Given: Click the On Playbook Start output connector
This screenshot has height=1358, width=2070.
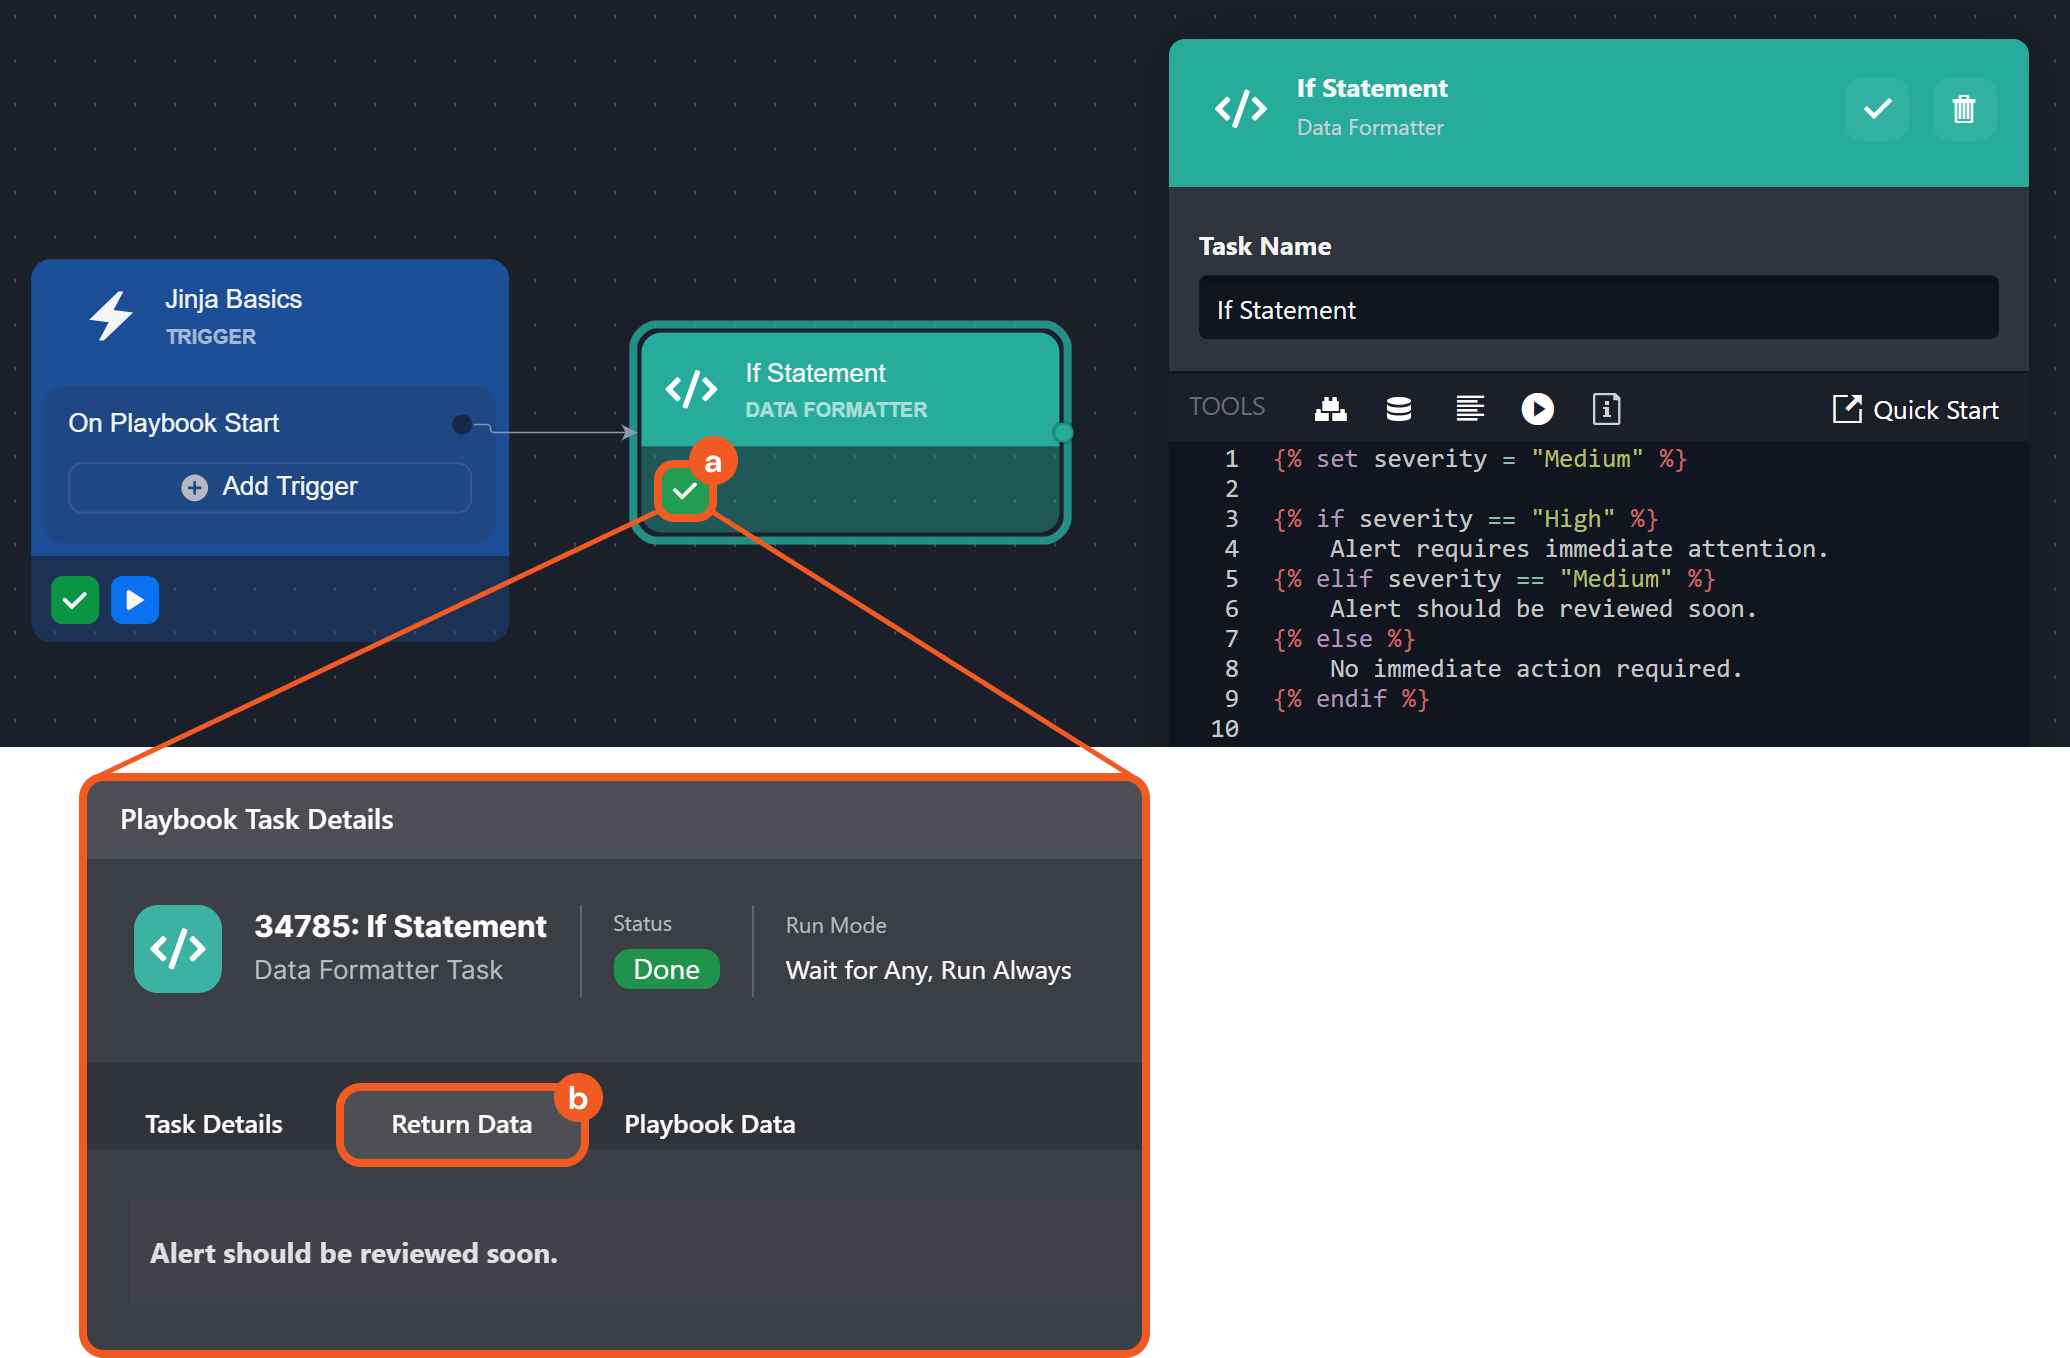Looking at the screenshot, I should tap(462, 424).
